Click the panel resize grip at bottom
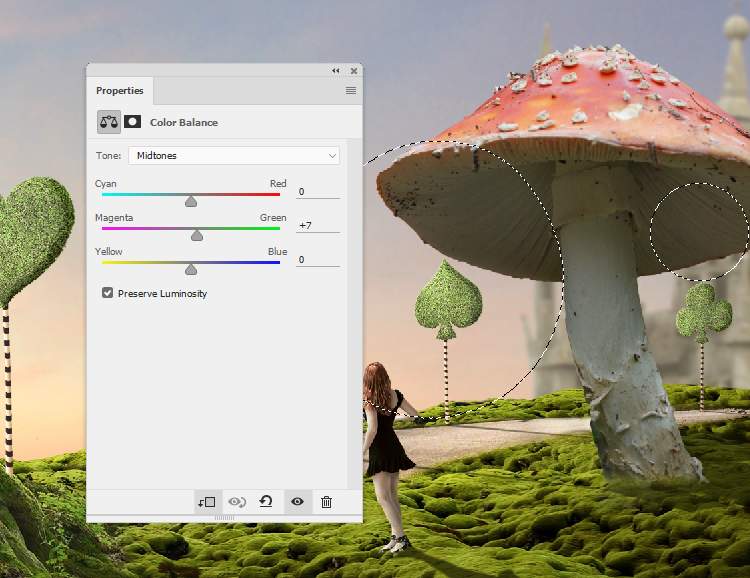The height and width of the screenshot is (578, 750). coord(224,518)
